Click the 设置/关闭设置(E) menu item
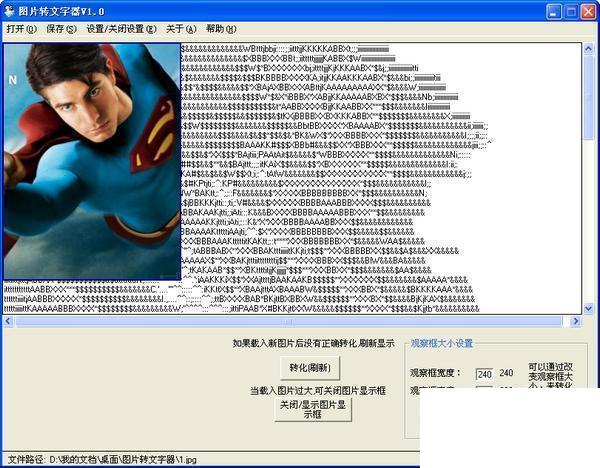This screenshot has height=468, width=600. click(x=121, y=29)
